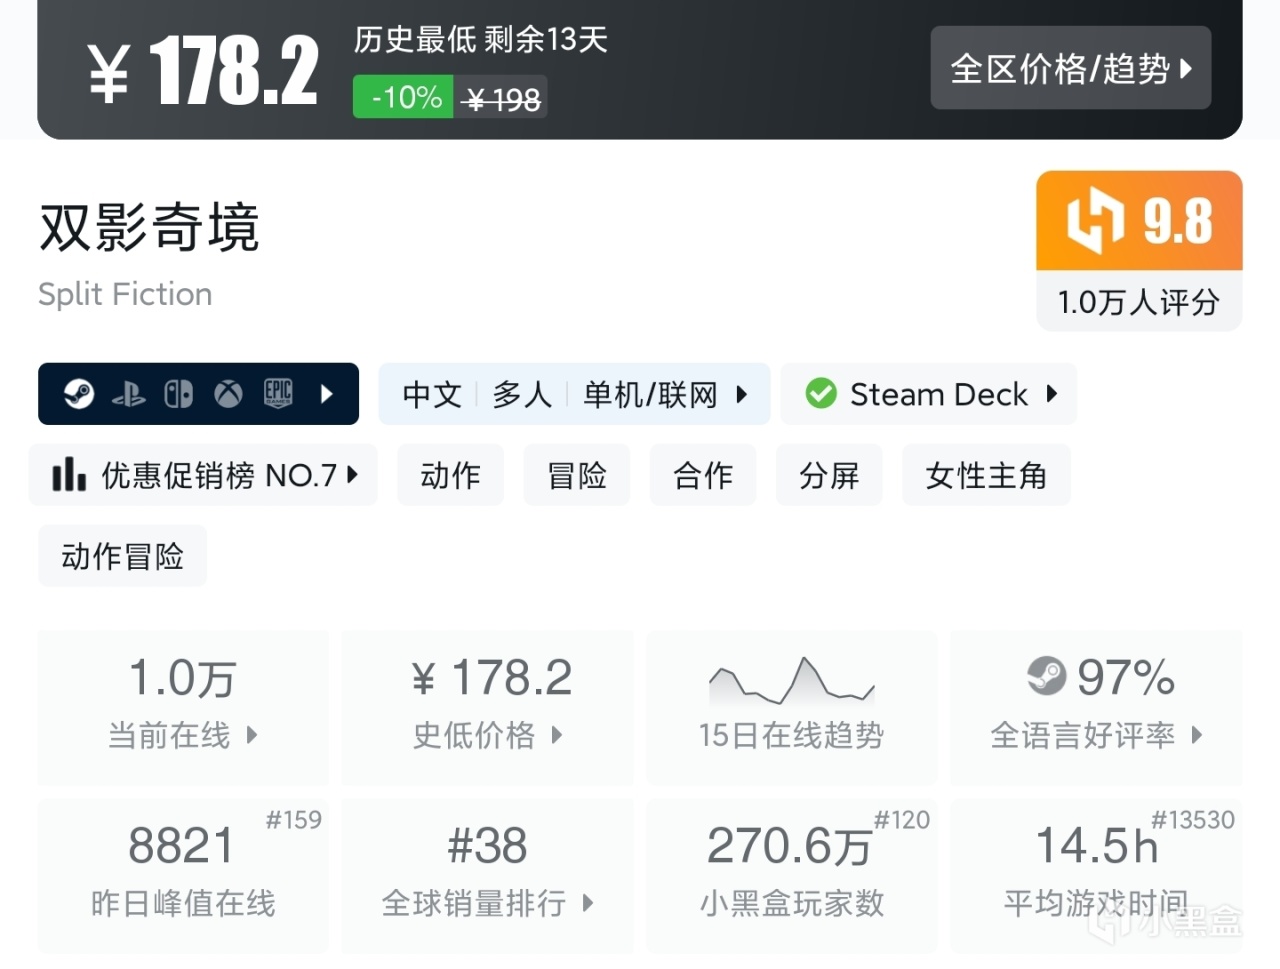Click the #13530 playtime rank

[x=1193, y=820]
